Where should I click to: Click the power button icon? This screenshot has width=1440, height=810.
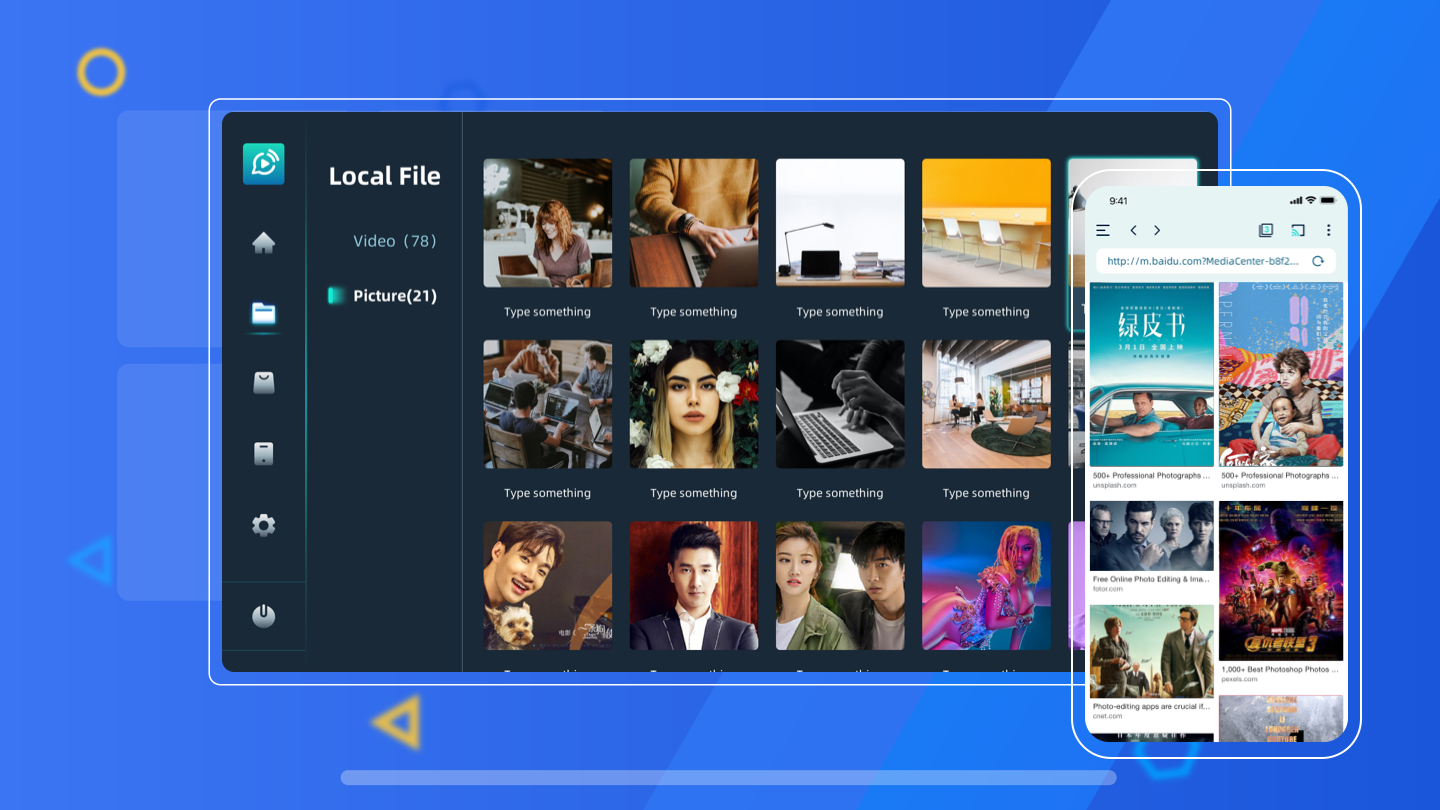pos(264,616)
